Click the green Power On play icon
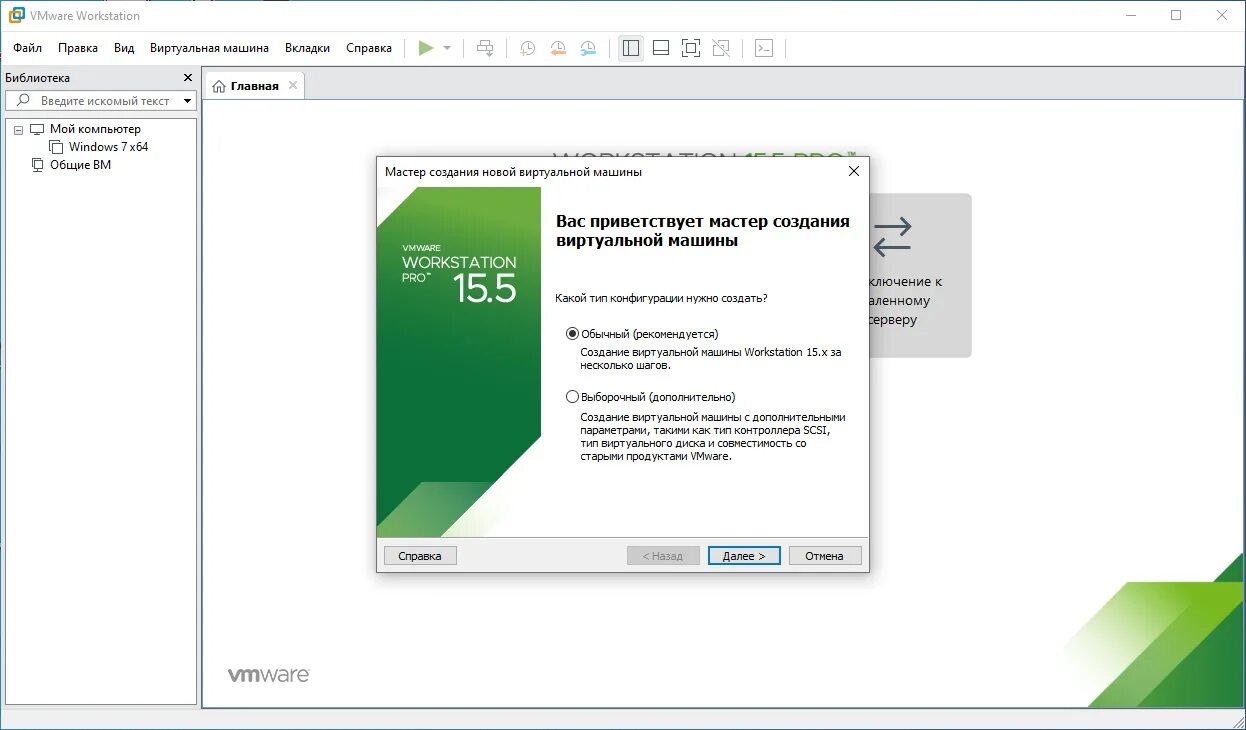Image resolution: width=1246 pixels, height=730 pixels. coord(426,48)
